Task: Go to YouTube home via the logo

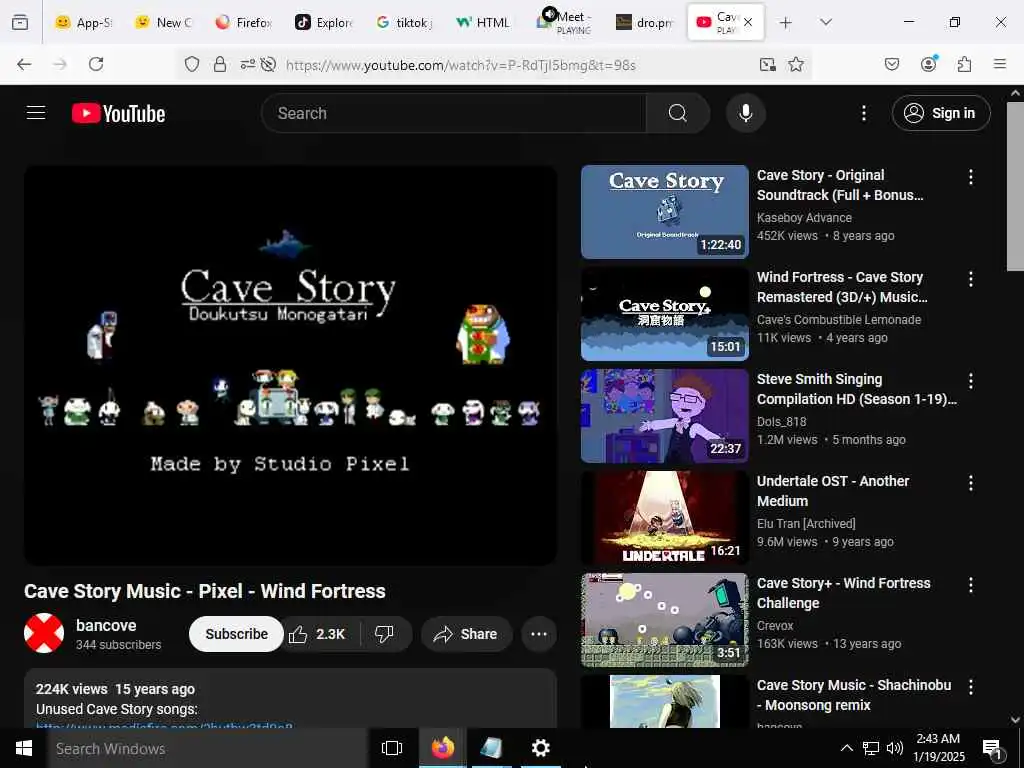Action: 118,113
